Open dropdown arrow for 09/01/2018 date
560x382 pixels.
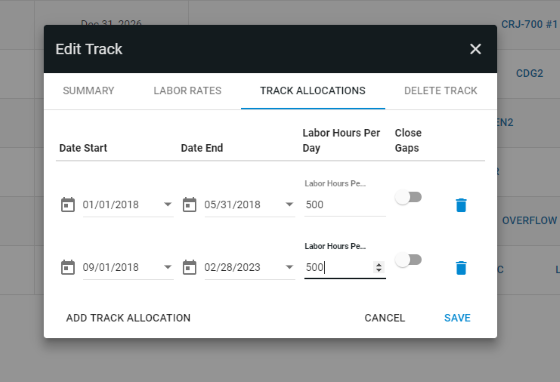(x=168, y=267)
